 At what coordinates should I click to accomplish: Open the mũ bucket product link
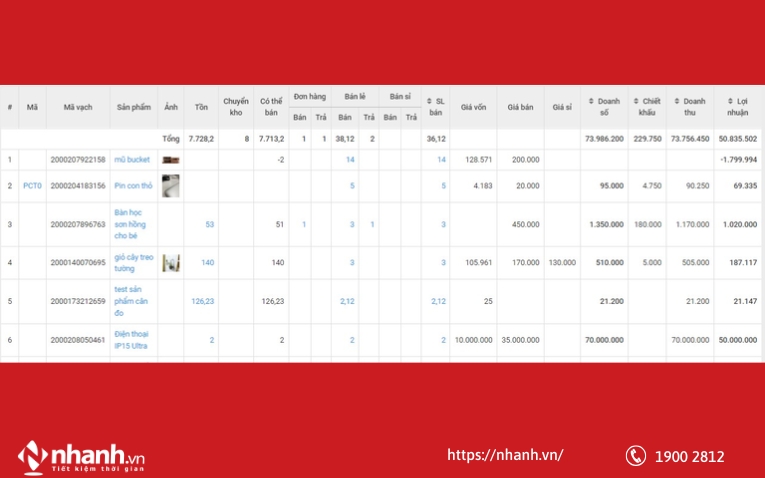pyautogui.click(x=130, y=160)
